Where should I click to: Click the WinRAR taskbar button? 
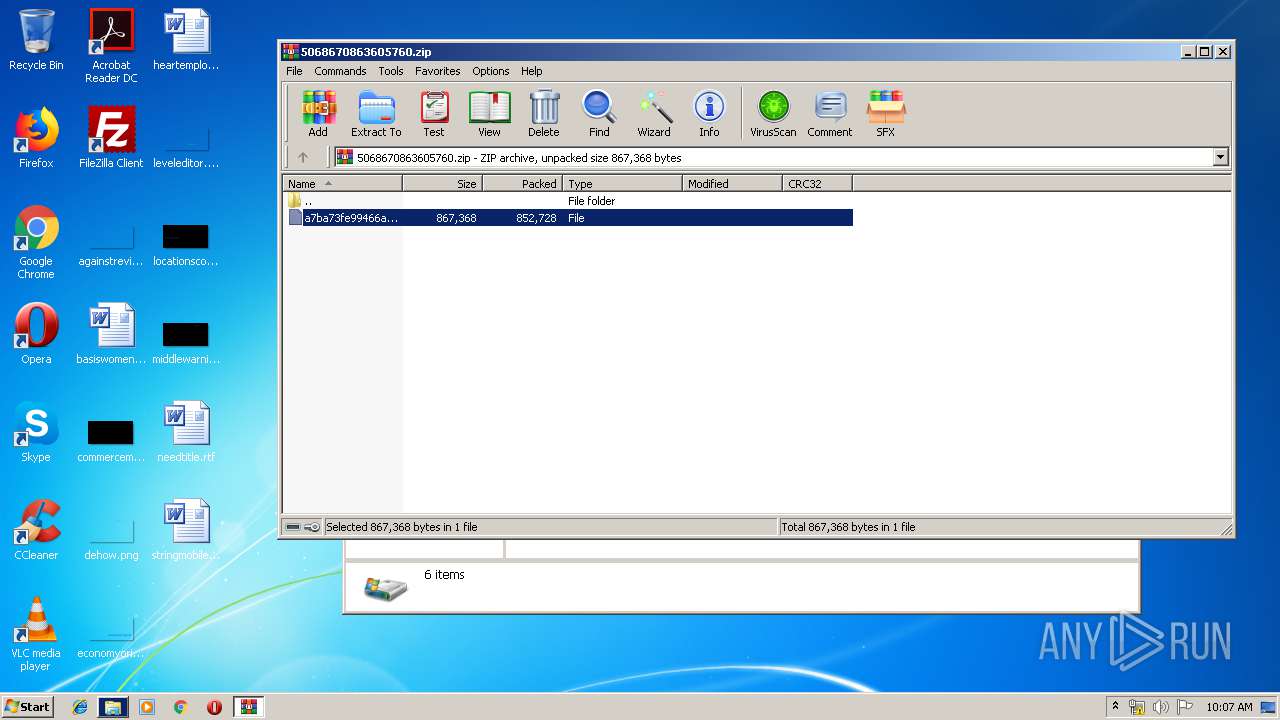click(x=248, y=707)
